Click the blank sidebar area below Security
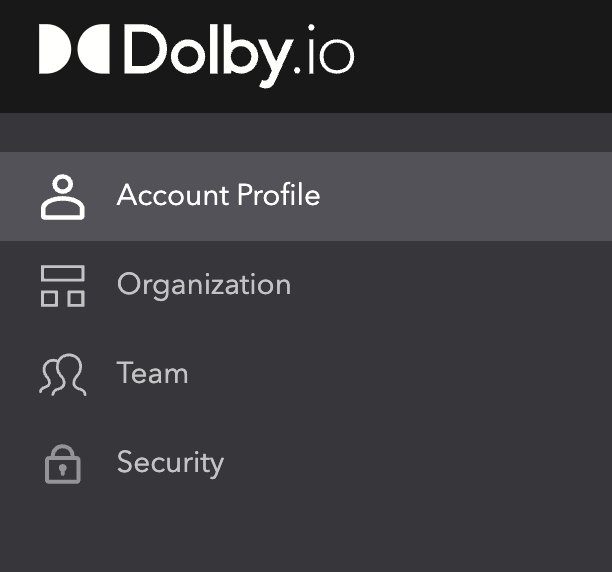The image size is (612, 572). (300, 535)
